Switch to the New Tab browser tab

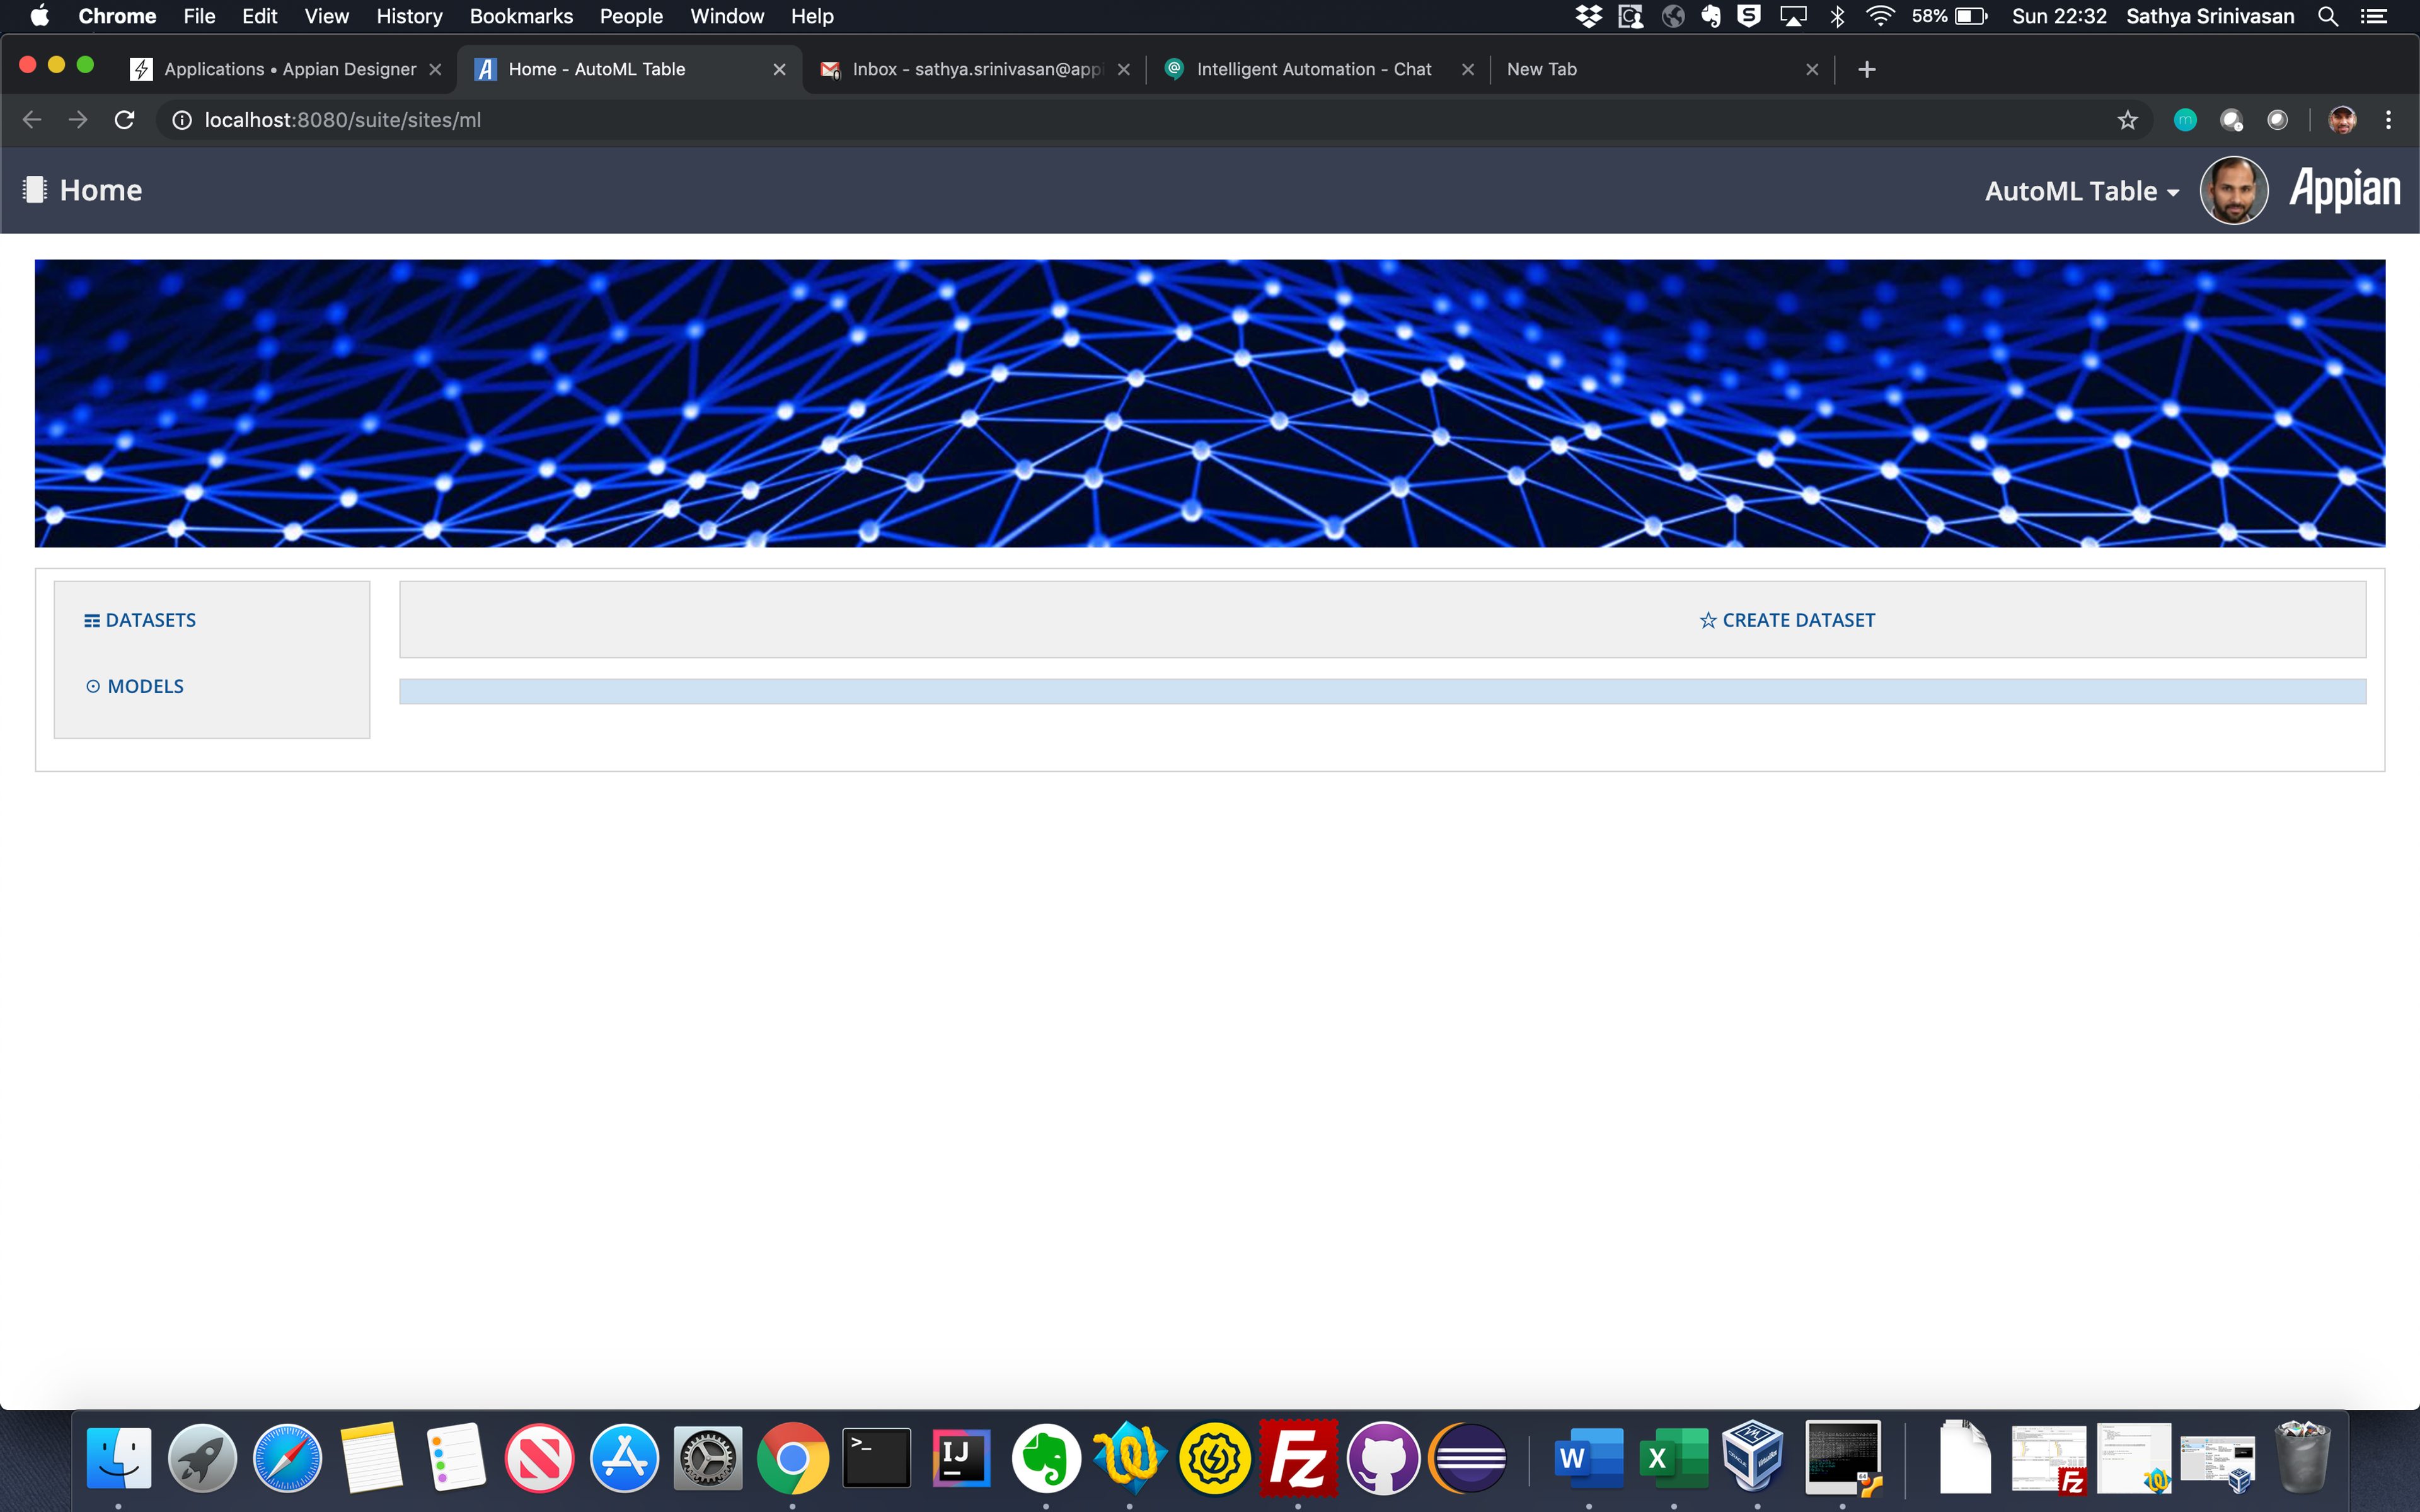click(1661, 69)
